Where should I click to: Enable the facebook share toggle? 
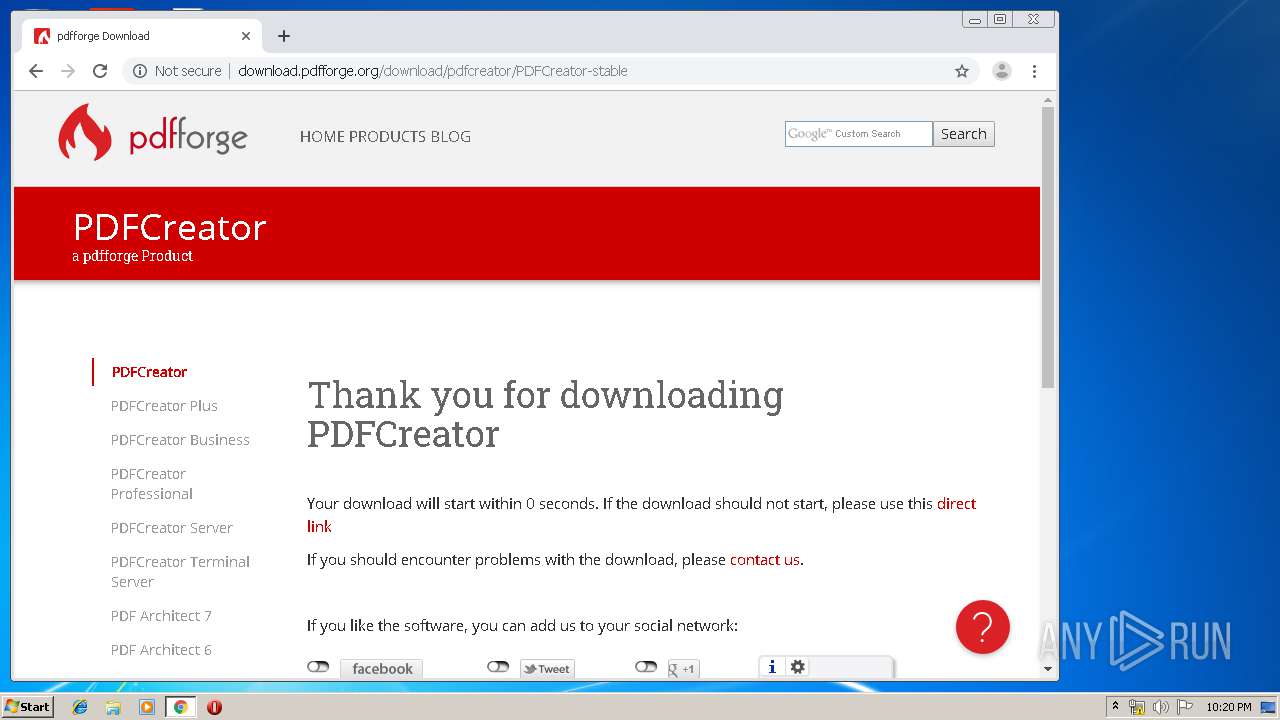[318, 667]
